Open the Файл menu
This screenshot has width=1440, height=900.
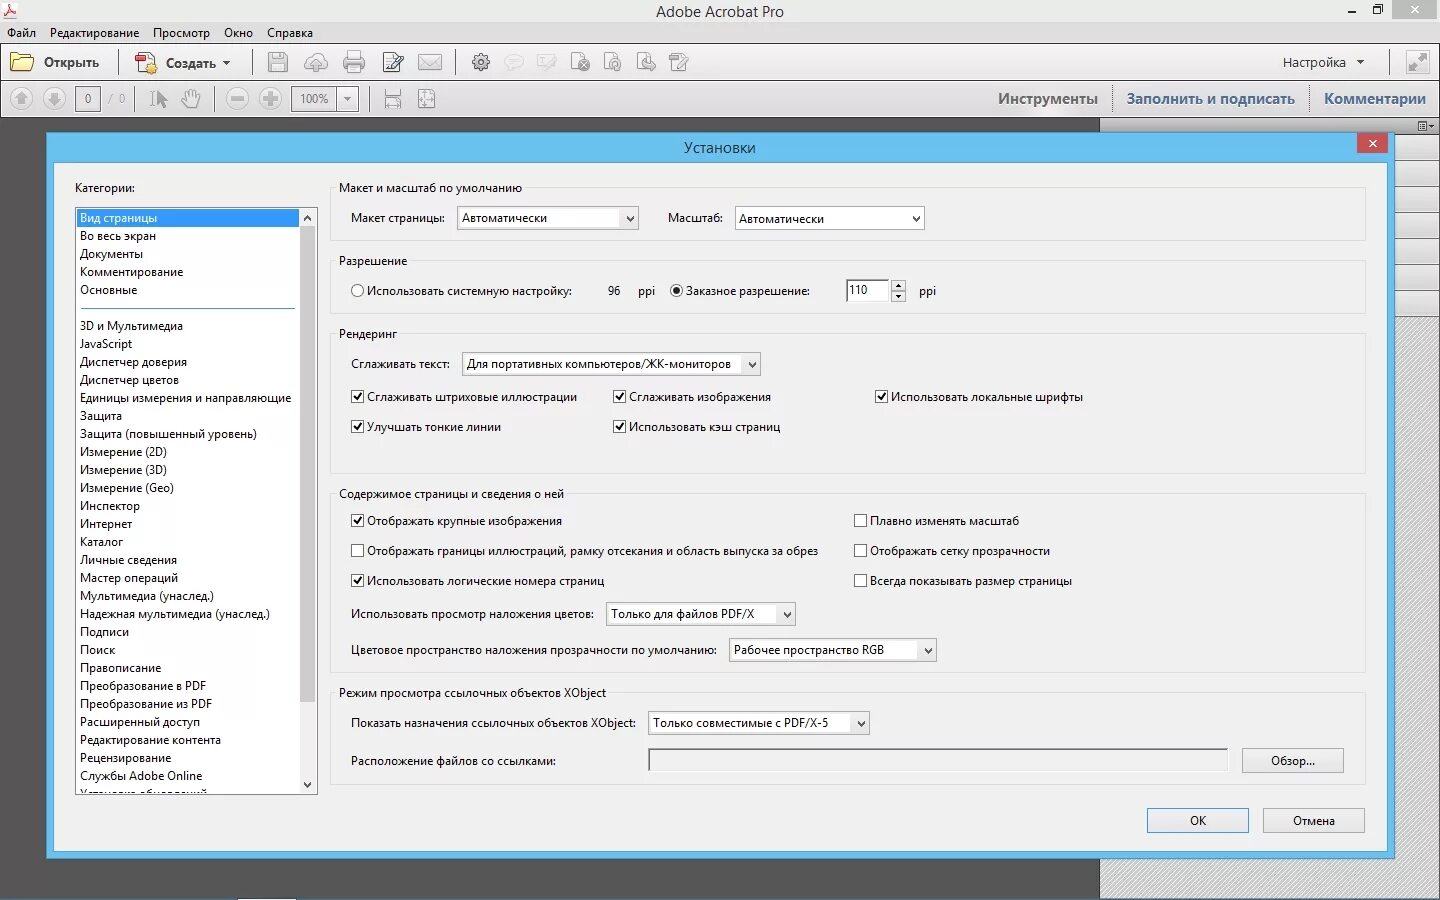21,33
